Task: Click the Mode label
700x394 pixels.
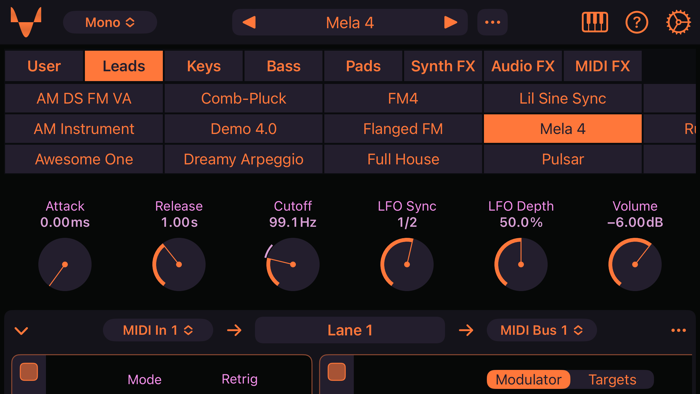Action: tap(144, 379)
